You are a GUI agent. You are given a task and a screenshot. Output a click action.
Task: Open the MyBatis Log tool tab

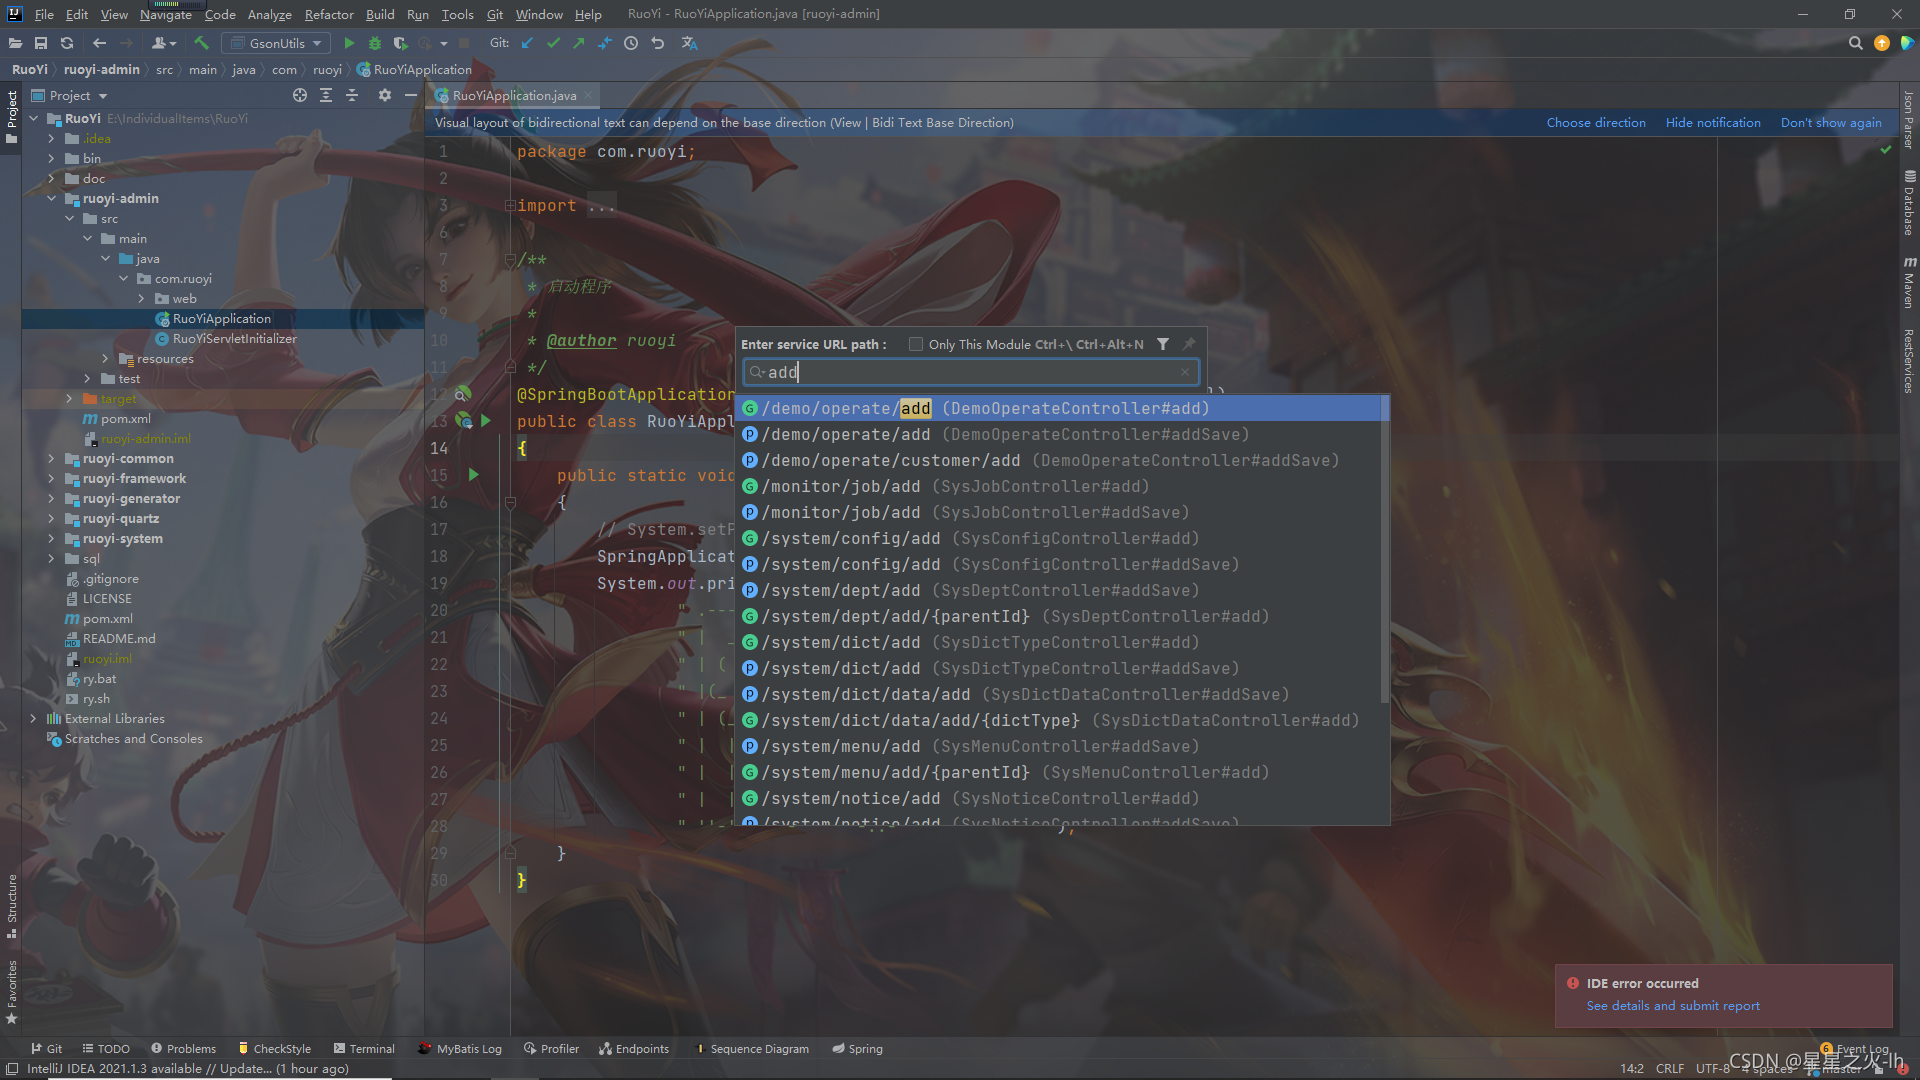coord(460,1049)
